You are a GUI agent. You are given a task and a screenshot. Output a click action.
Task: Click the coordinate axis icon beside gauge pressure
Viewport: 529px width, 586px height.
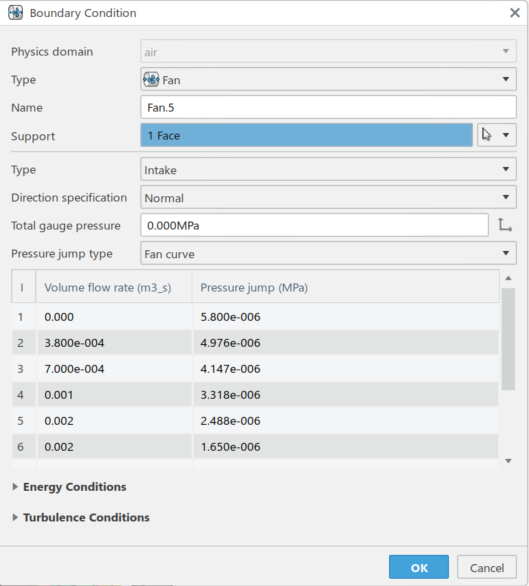coord(505,225)
